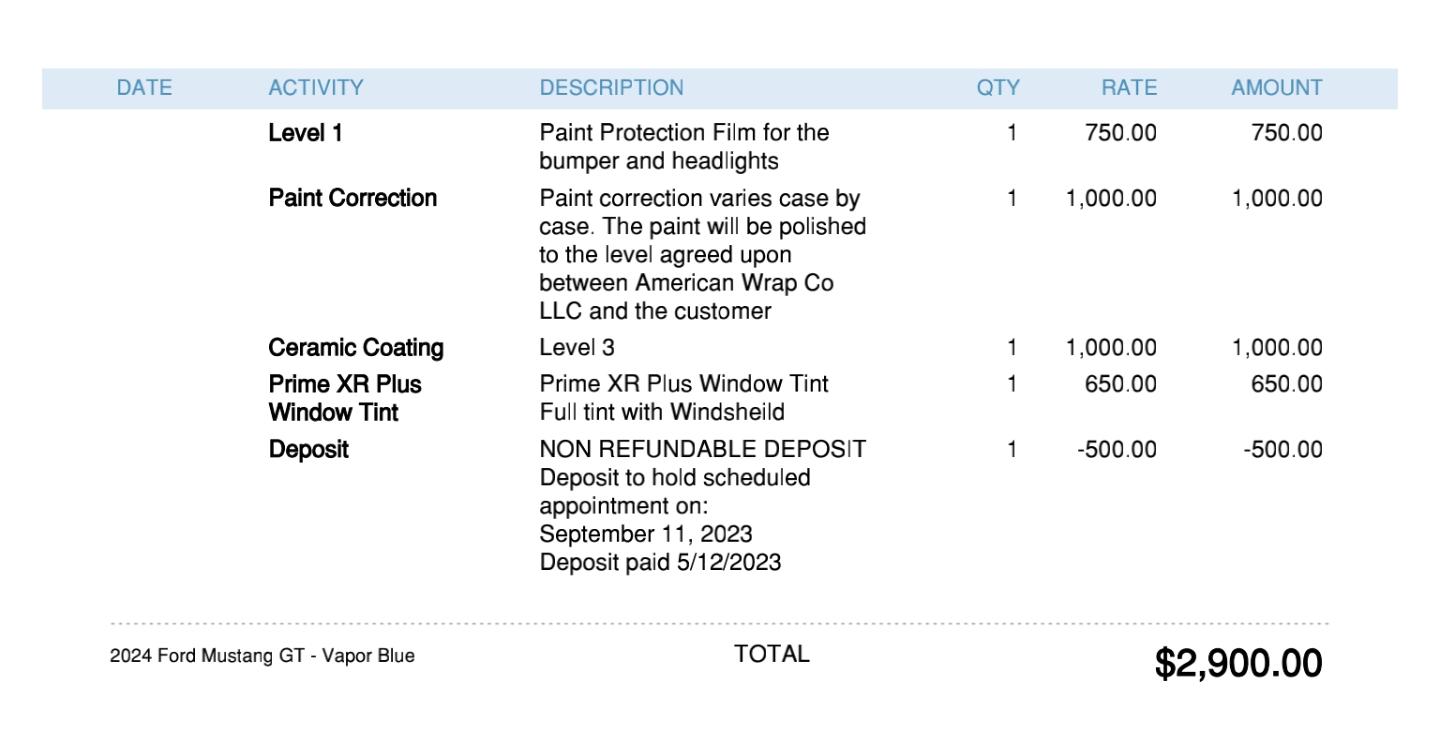The image size is (1440, 733).
Task: Click the ACTIVITY column header
Action: [x=316, y=88]
